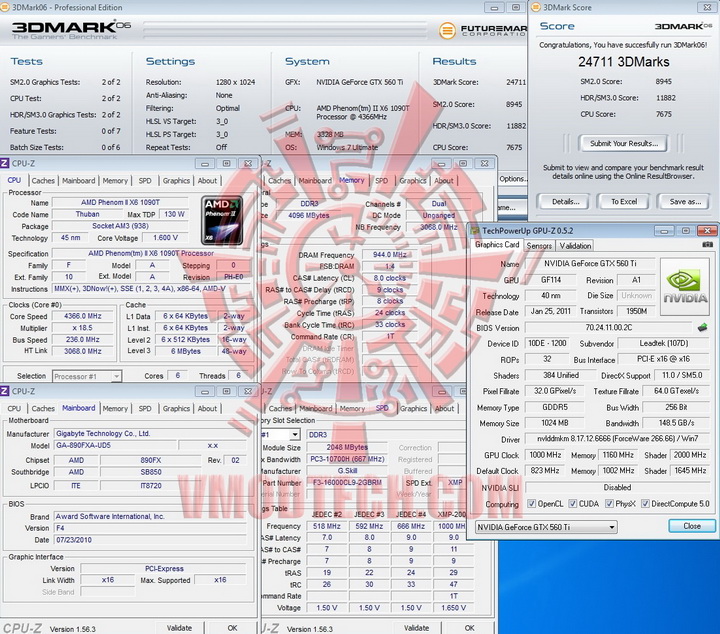Click the BIOS date 07/23/2010 field
Screen dimensions: 720x634
coord(151,540)
